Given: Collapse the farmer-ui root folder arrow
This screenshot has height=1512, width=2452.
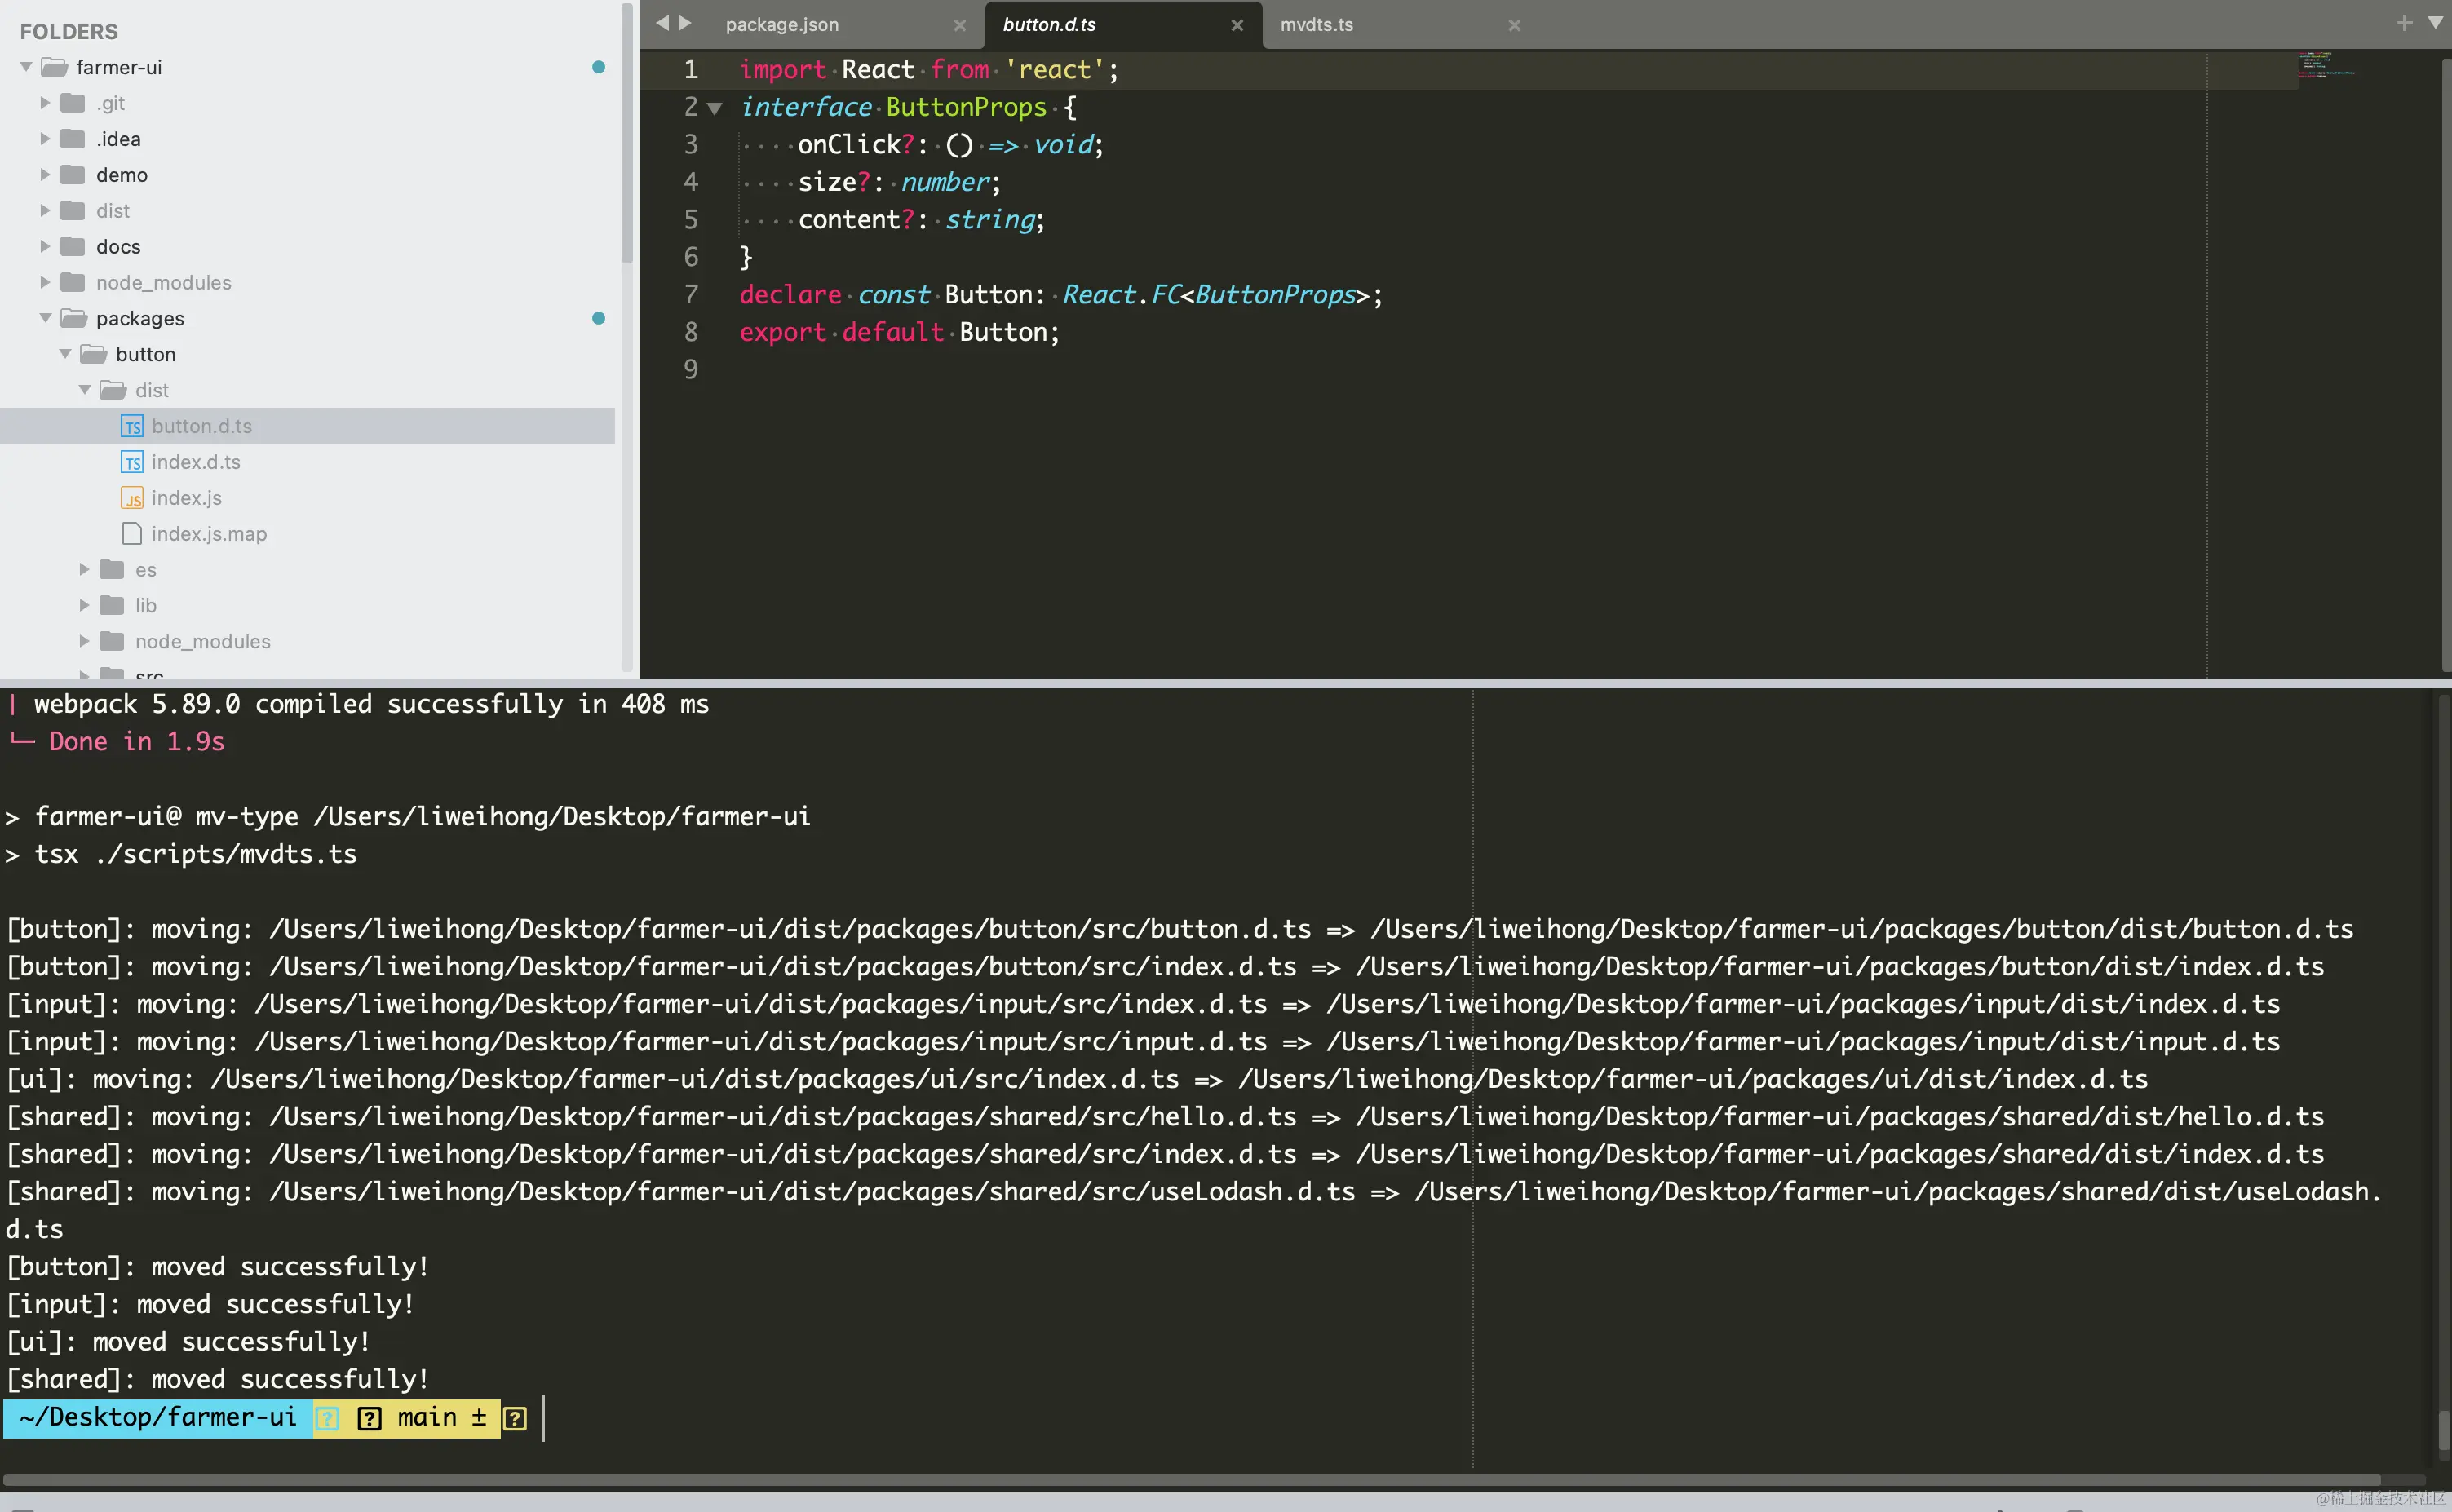Looking at the screenshot, I should 27,67.
